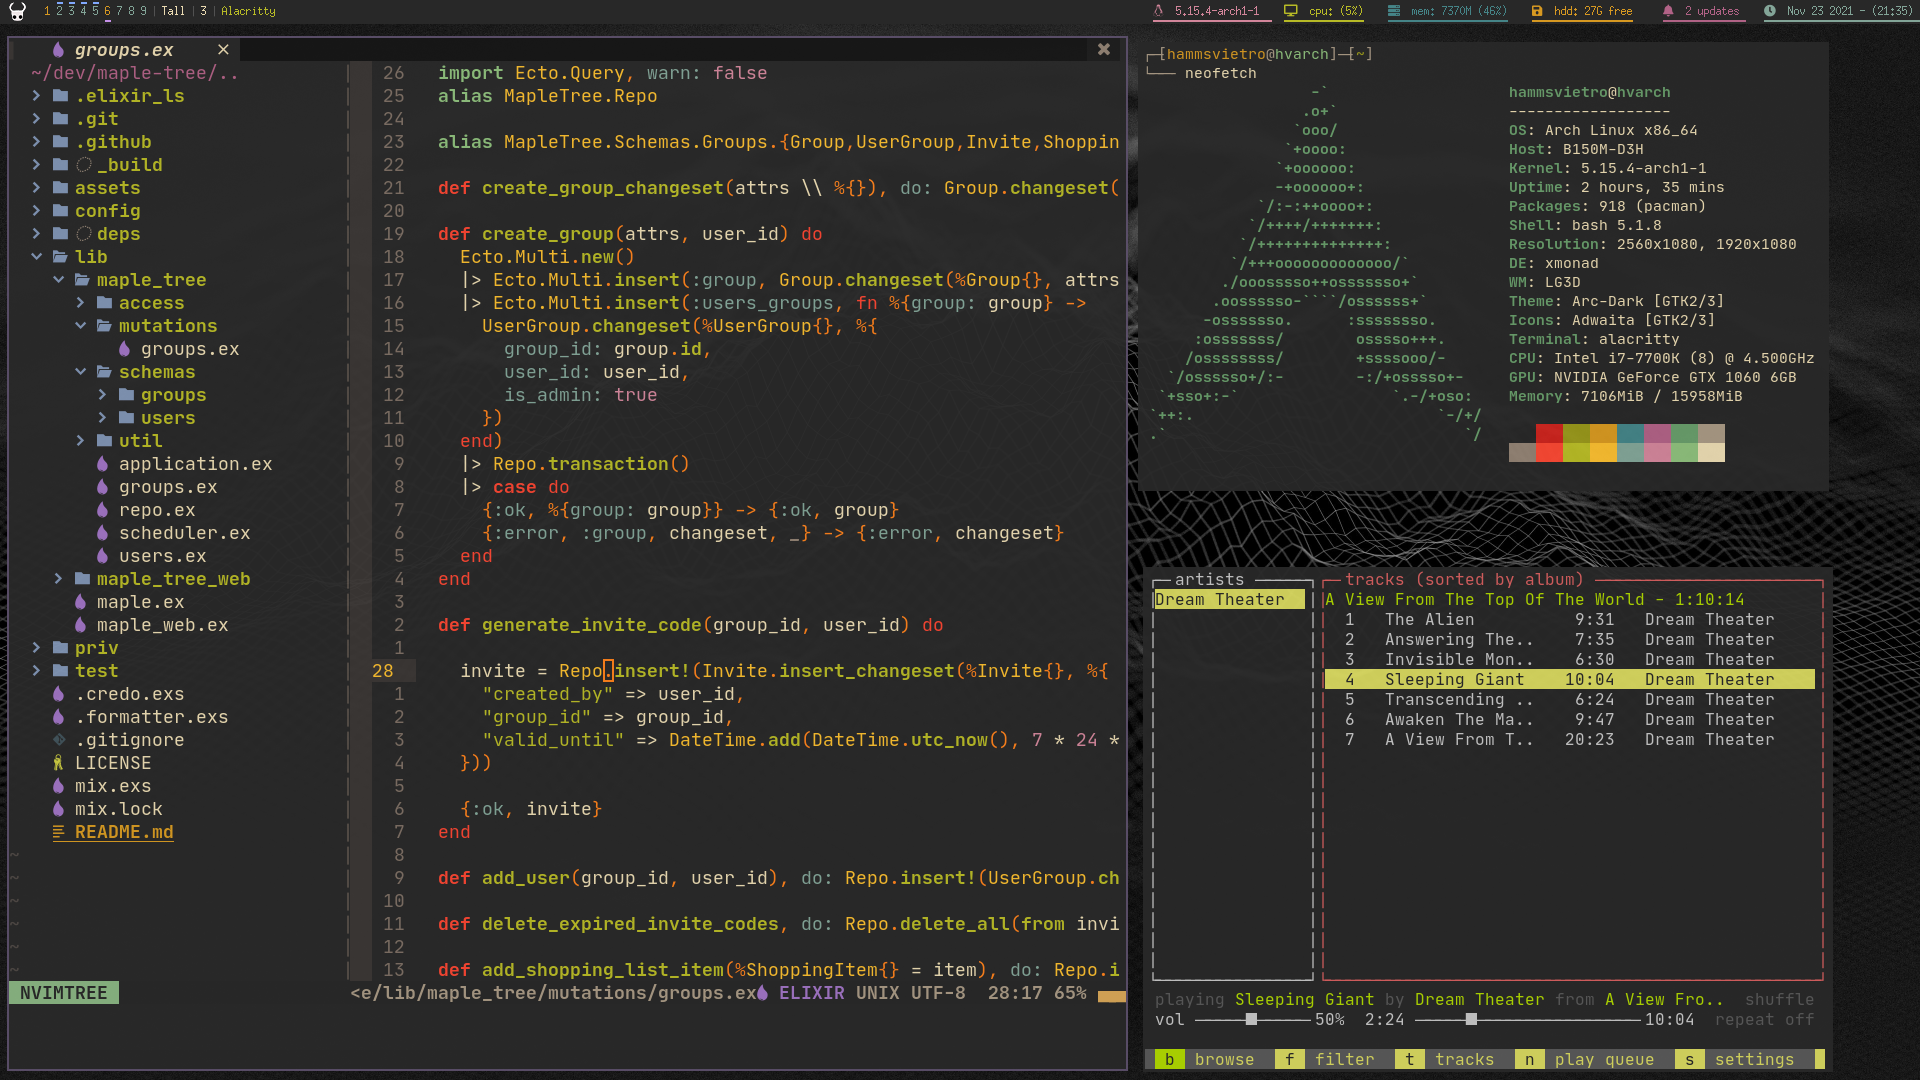Viewport: 1920px width, 1080px height.
Task: Click the memory usage icon
Action: (x=1394, y=11)
